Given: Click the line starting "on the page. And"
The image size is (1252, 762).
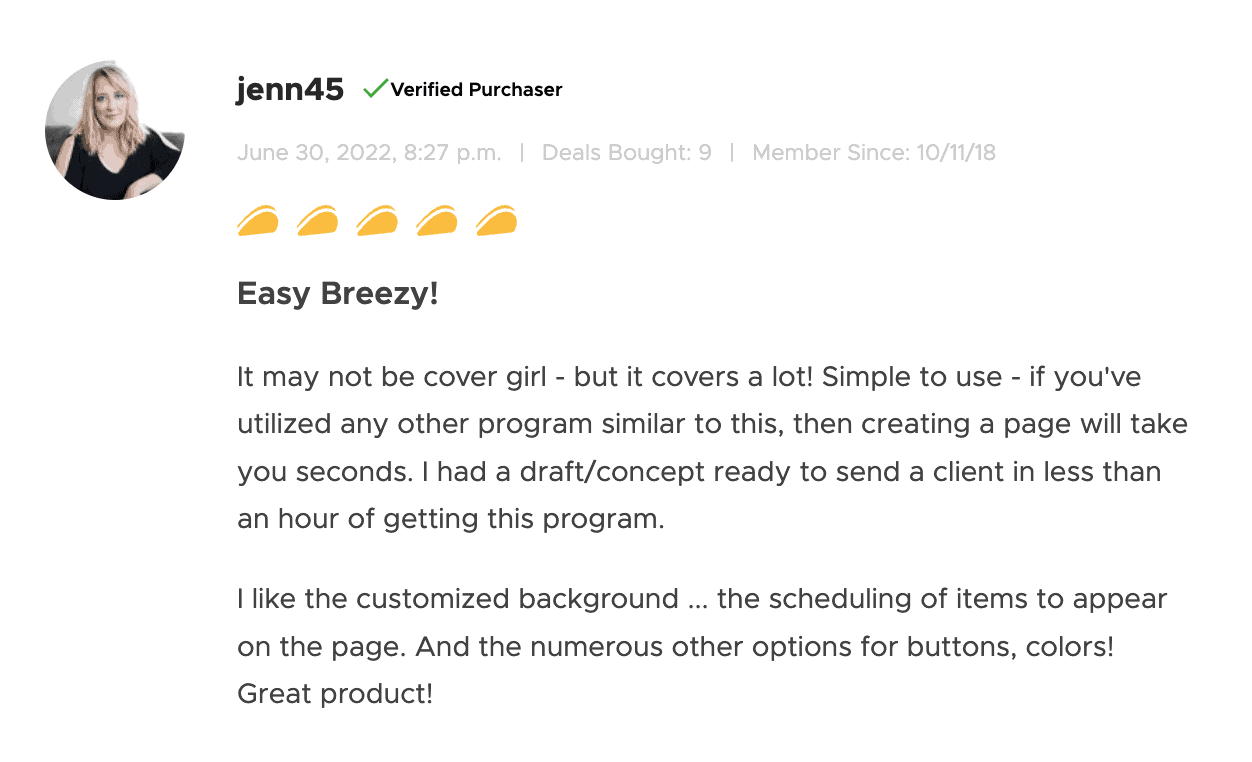Looking at the screenshot, I should [x=675, y=646].
